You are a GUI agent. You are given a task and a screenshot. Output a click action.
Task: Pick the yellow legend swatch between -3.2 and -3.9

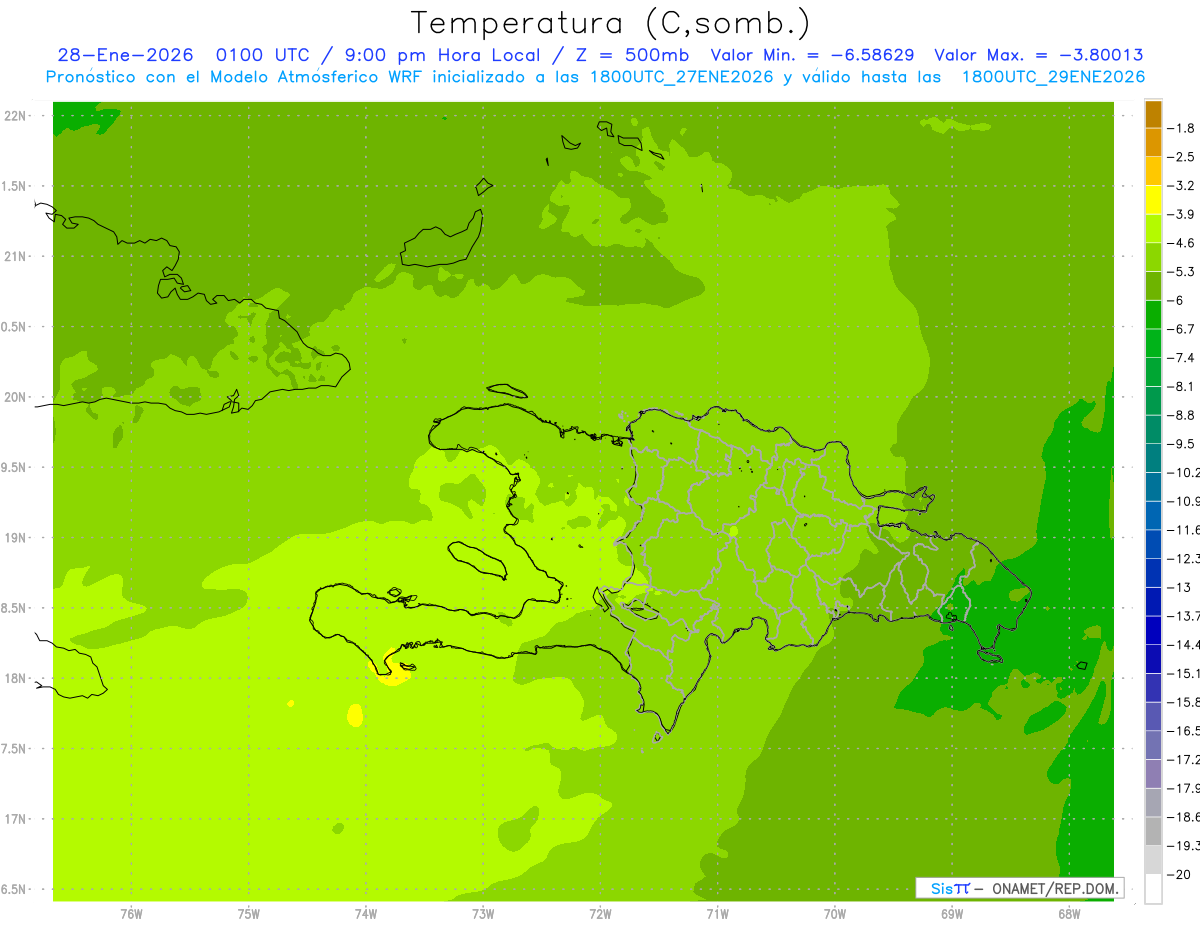[x=1153, y=200]
